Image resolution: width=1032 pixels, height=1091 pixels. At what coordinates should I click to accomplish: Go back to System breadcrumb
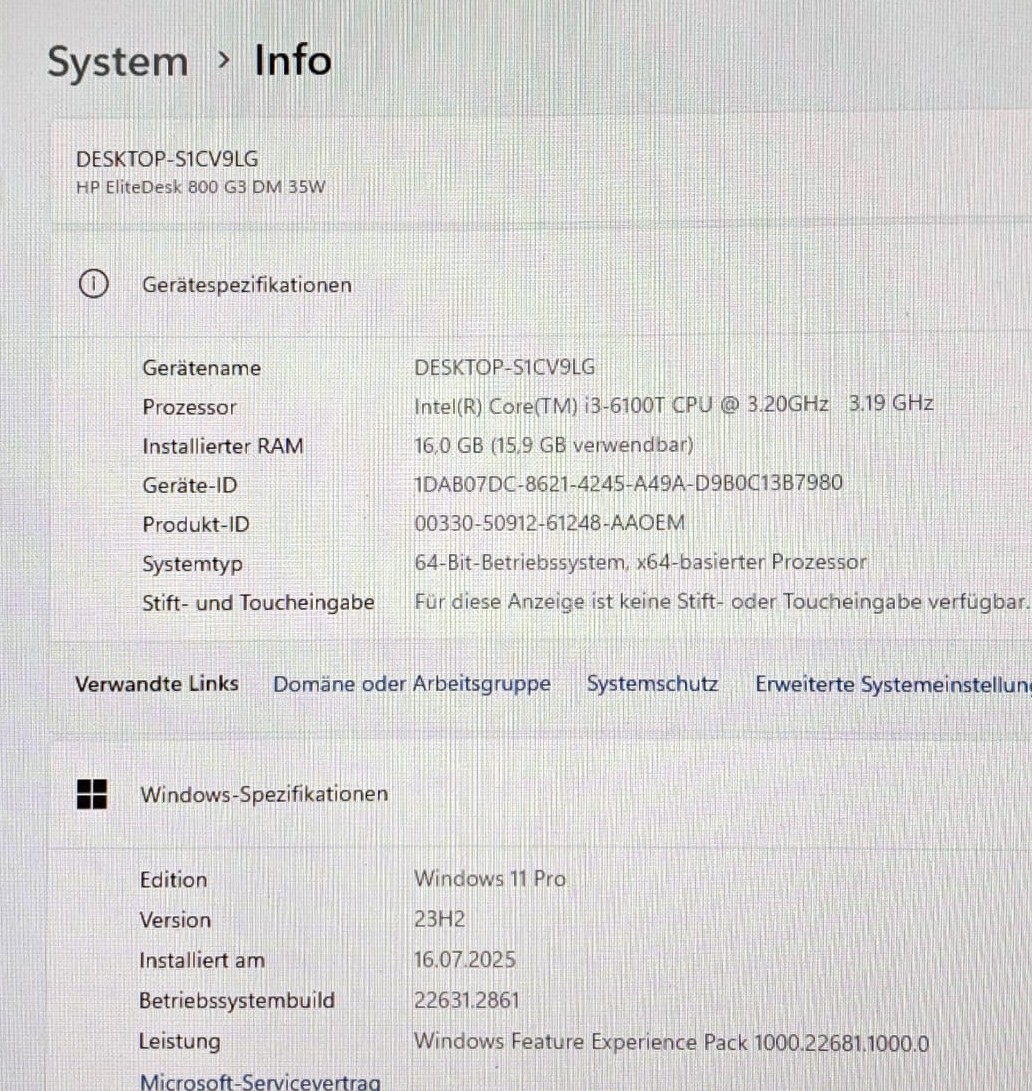click(118, 63)
